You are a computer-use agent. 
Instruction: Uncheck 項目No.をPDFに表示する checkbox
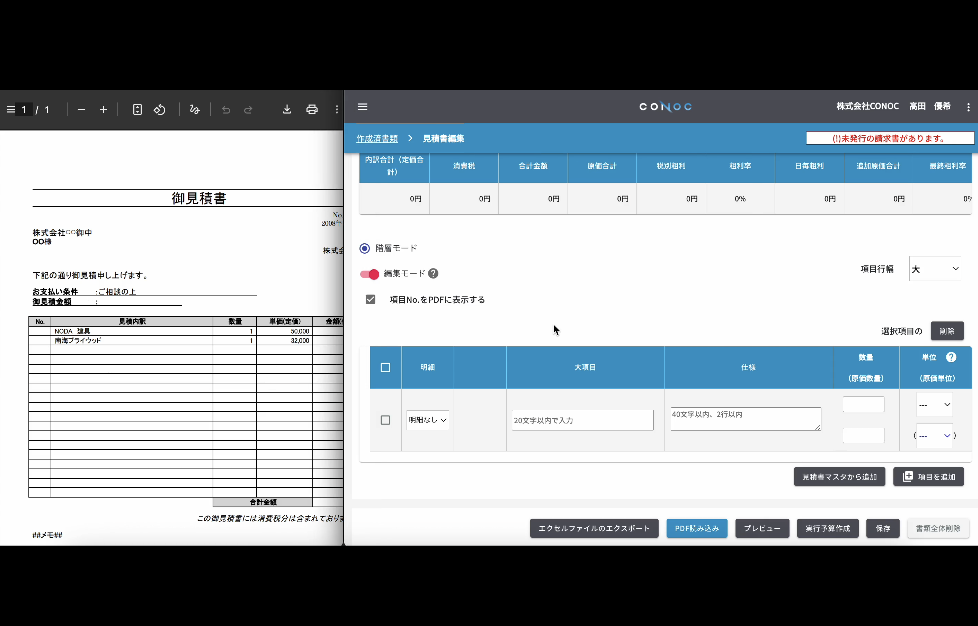[371, 299]
